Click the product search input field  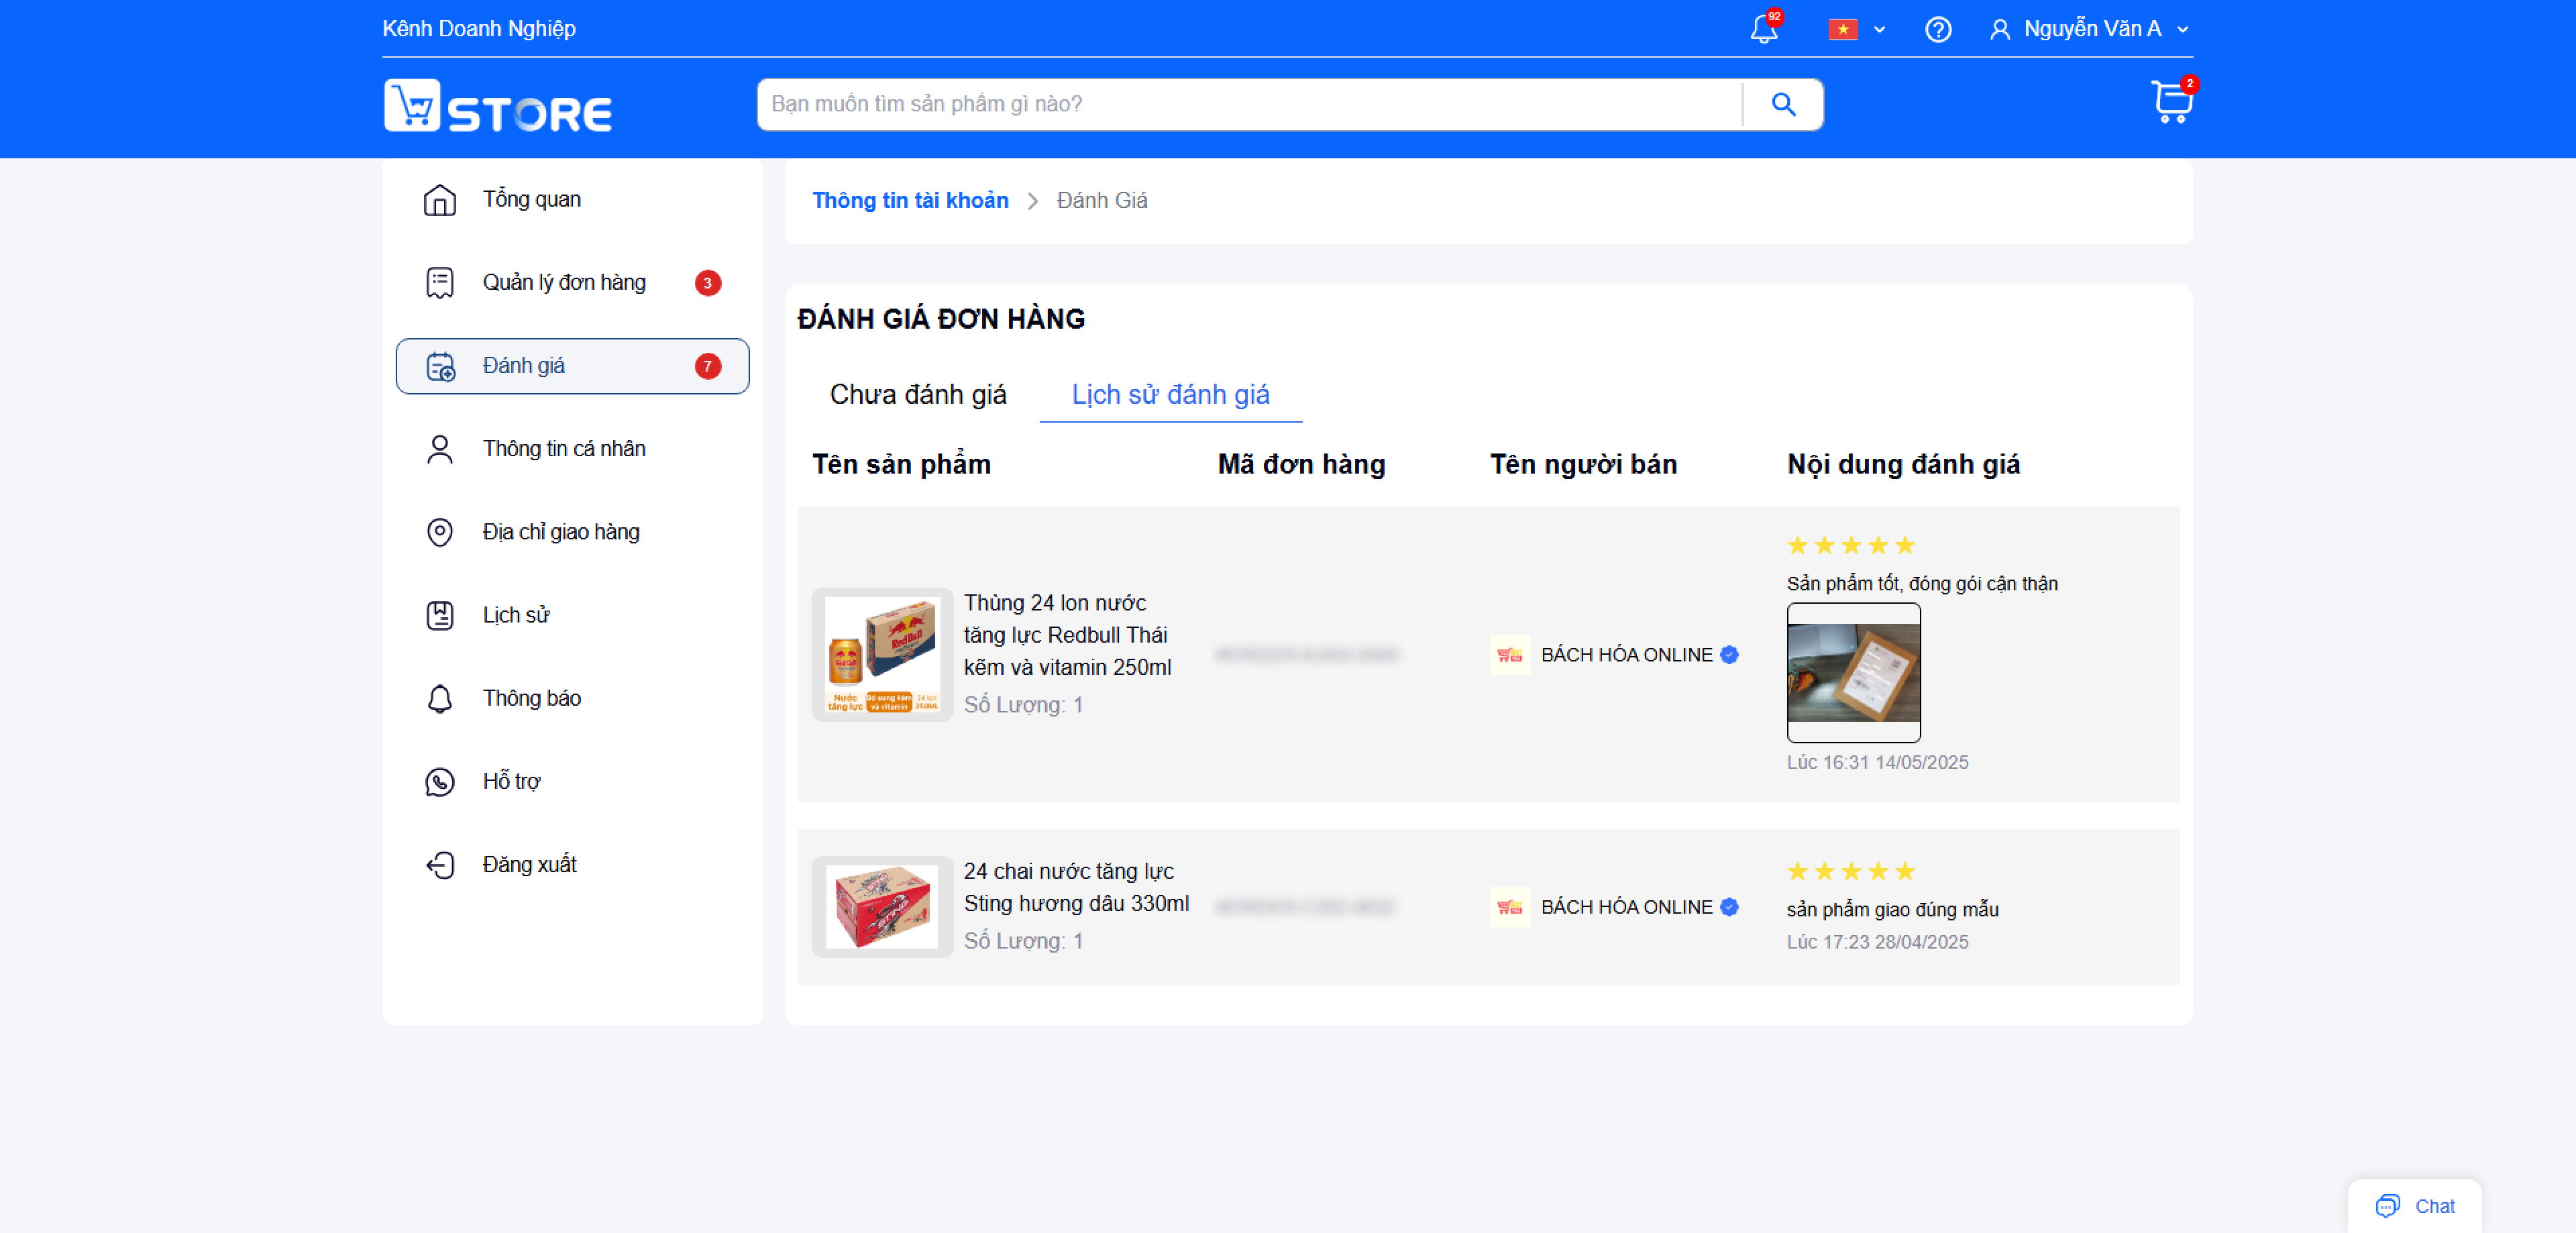[x=1249, y=104]
